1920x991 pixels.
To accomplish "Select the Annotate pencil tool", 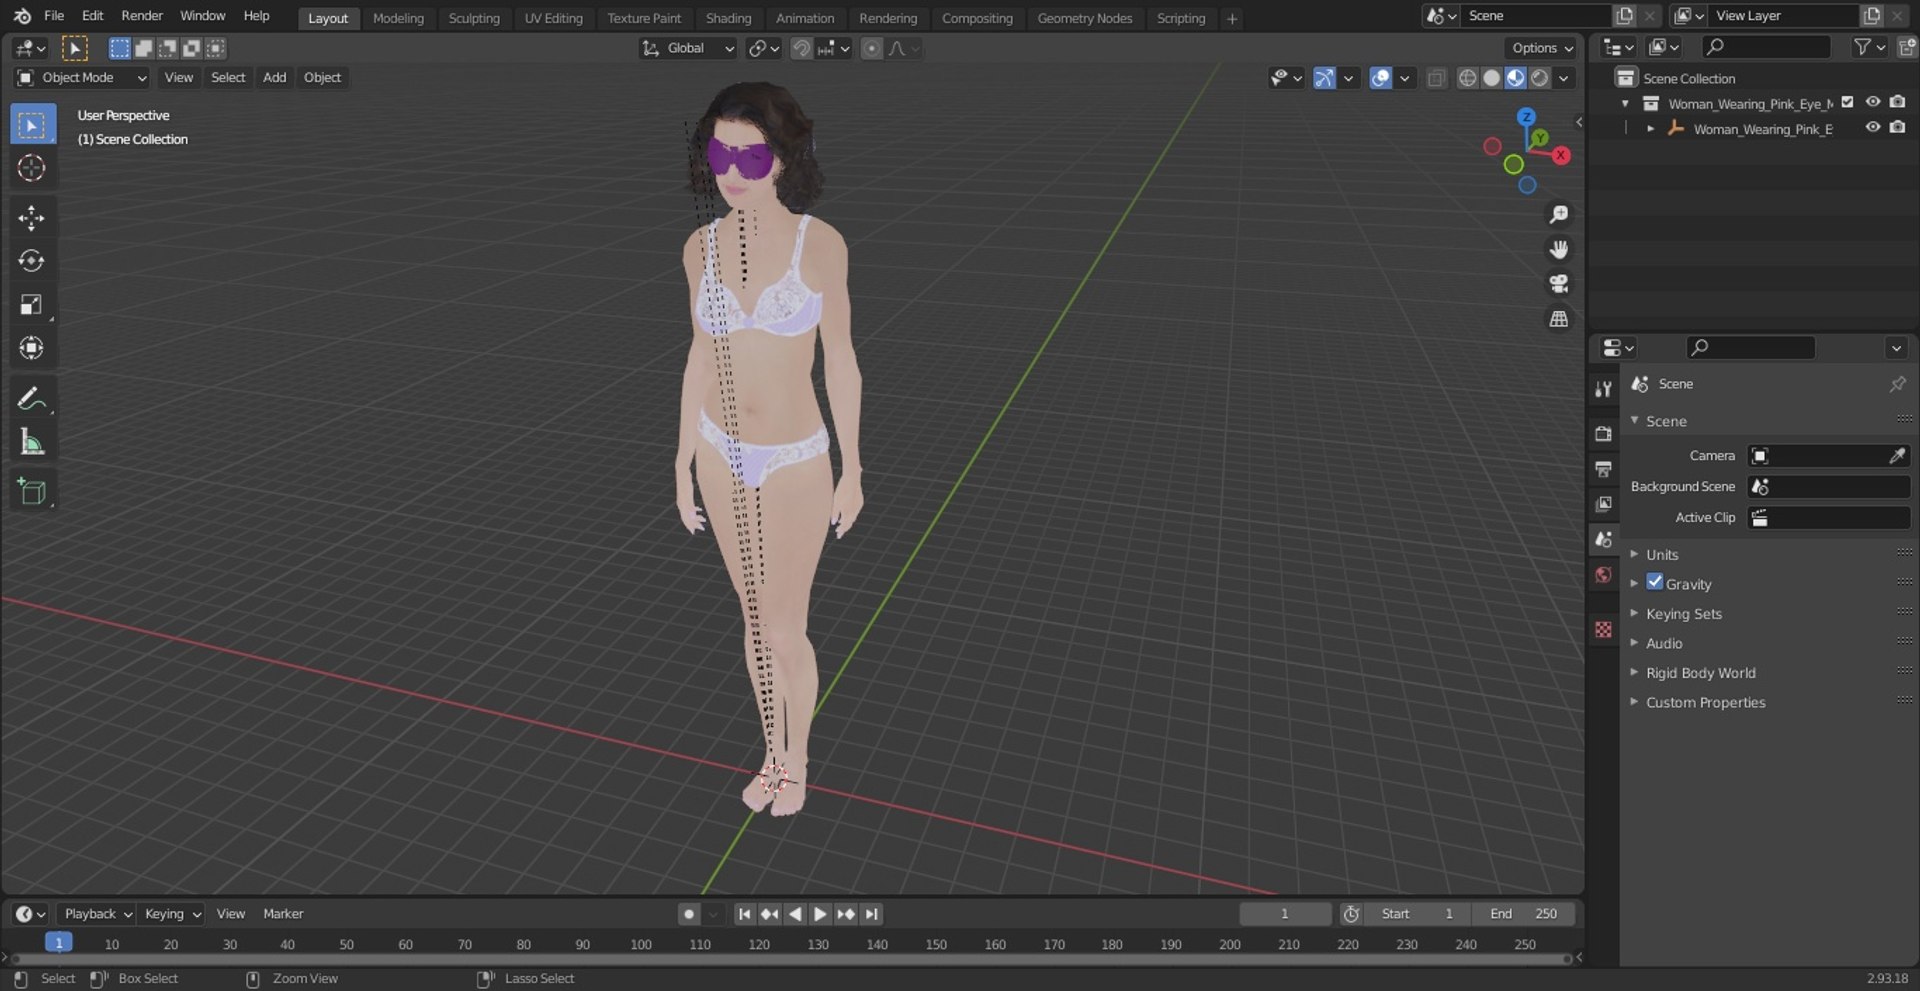I will [x=32, y=399].
